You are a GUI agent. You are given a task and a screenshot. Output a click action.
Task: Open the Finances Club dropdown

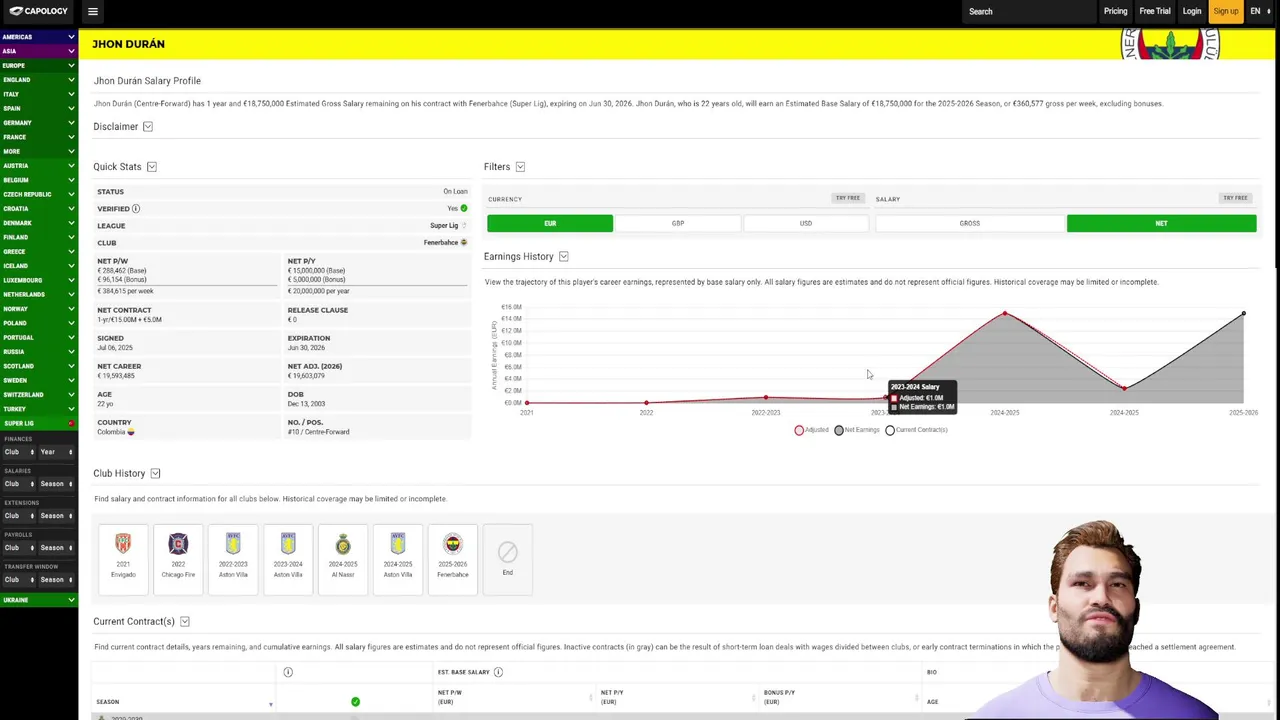[19, 452]
